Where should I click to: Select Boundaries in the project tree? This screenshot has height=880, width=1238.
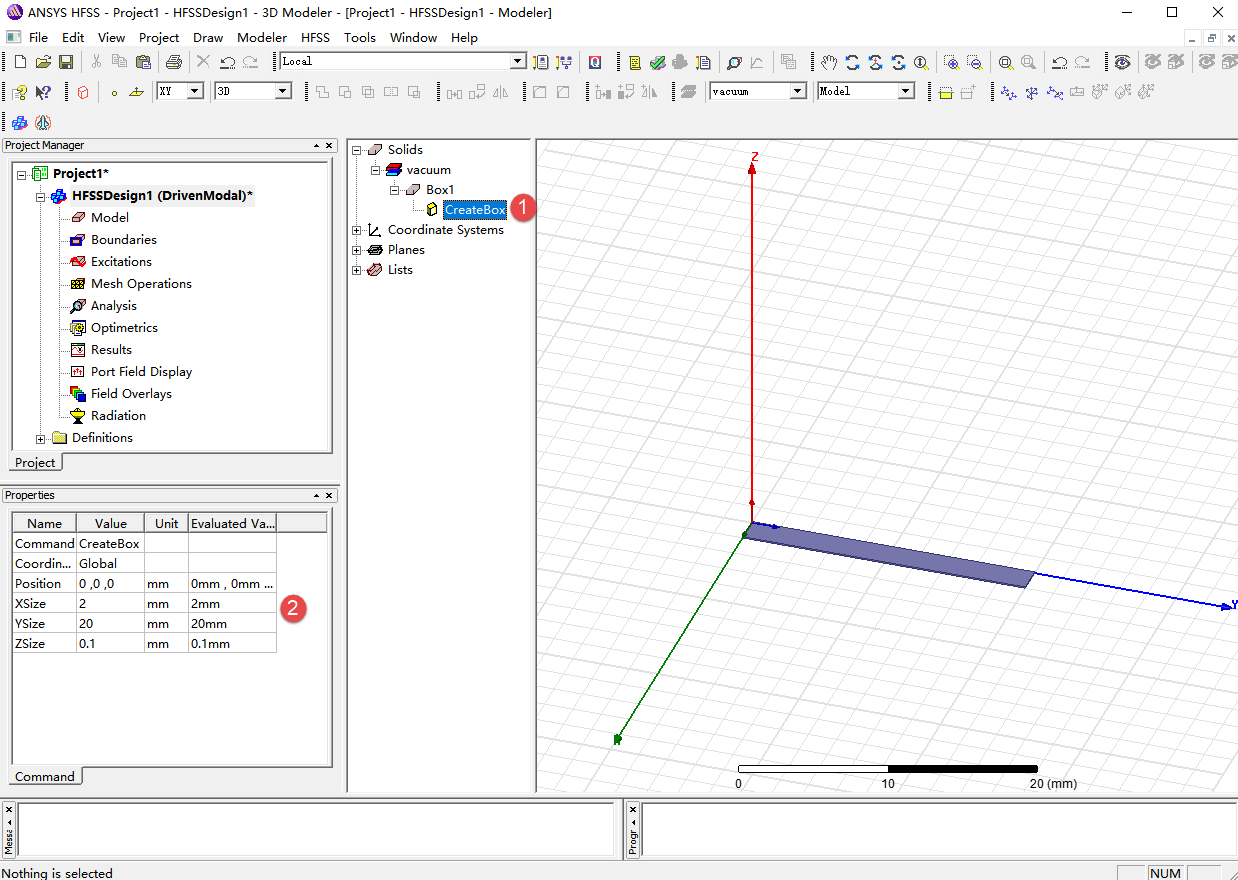click(x=123, y=240)
